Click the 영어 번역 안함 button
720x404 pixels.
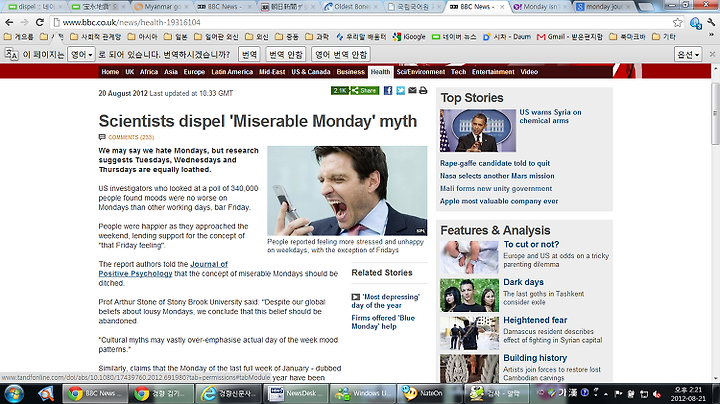tap(341, 55)
